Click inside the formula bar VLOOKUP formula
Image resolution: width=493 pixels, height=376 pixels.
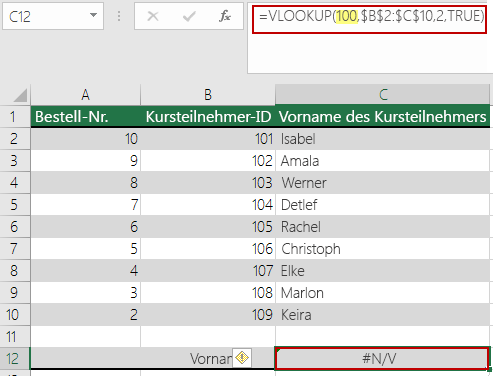371,16
